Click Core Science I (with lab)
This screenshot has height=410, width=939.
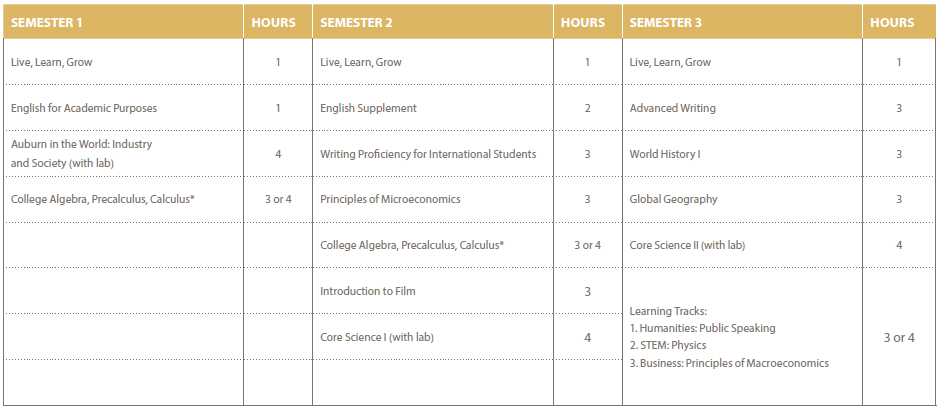pyautogui.click(x=377, y=337)
